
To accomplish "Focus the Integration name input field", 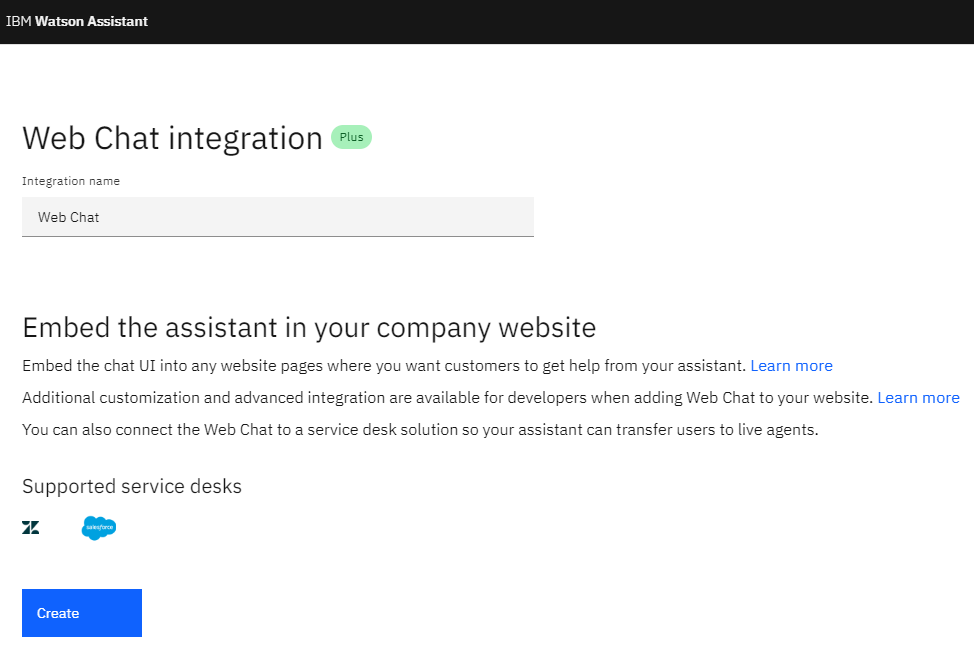I will click(277, 217).
